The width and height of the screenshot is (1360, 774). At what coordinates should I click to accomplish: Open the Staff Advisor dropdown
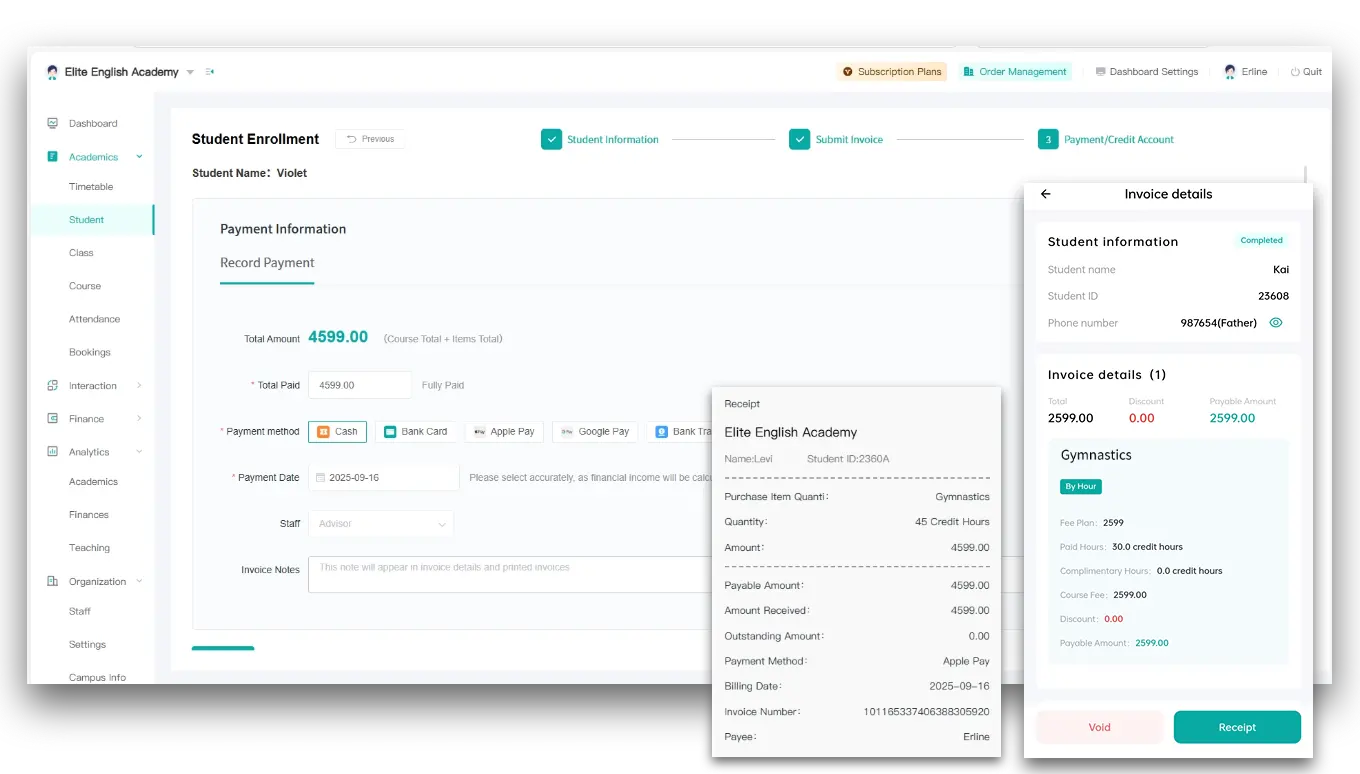pos(380,523)
